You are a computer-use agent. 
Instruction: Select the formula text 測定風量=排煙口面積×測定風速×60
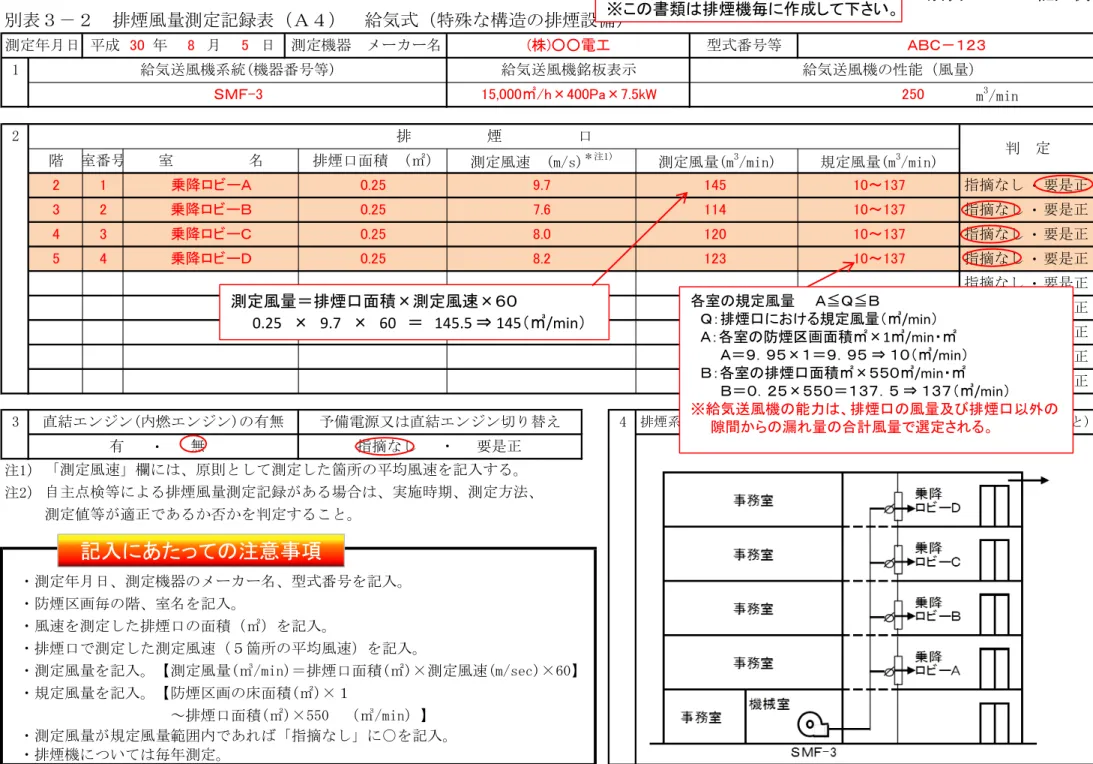pos(374,301)
